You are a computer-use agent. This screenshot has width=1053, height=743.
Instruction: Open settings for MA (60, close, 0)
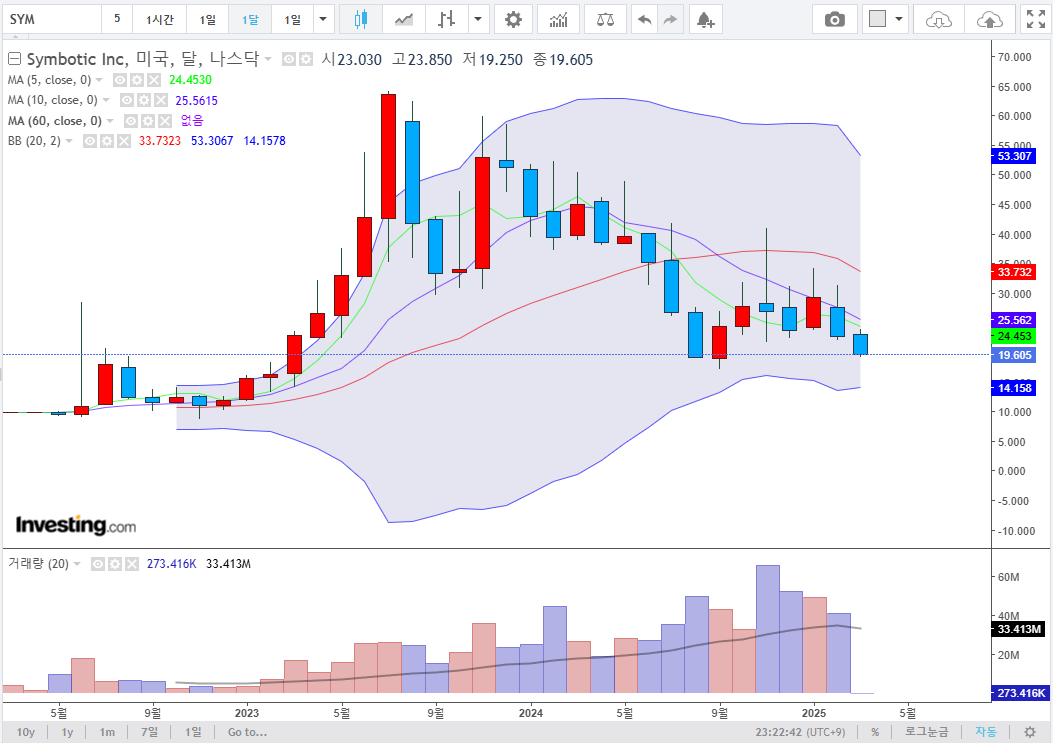148,121
